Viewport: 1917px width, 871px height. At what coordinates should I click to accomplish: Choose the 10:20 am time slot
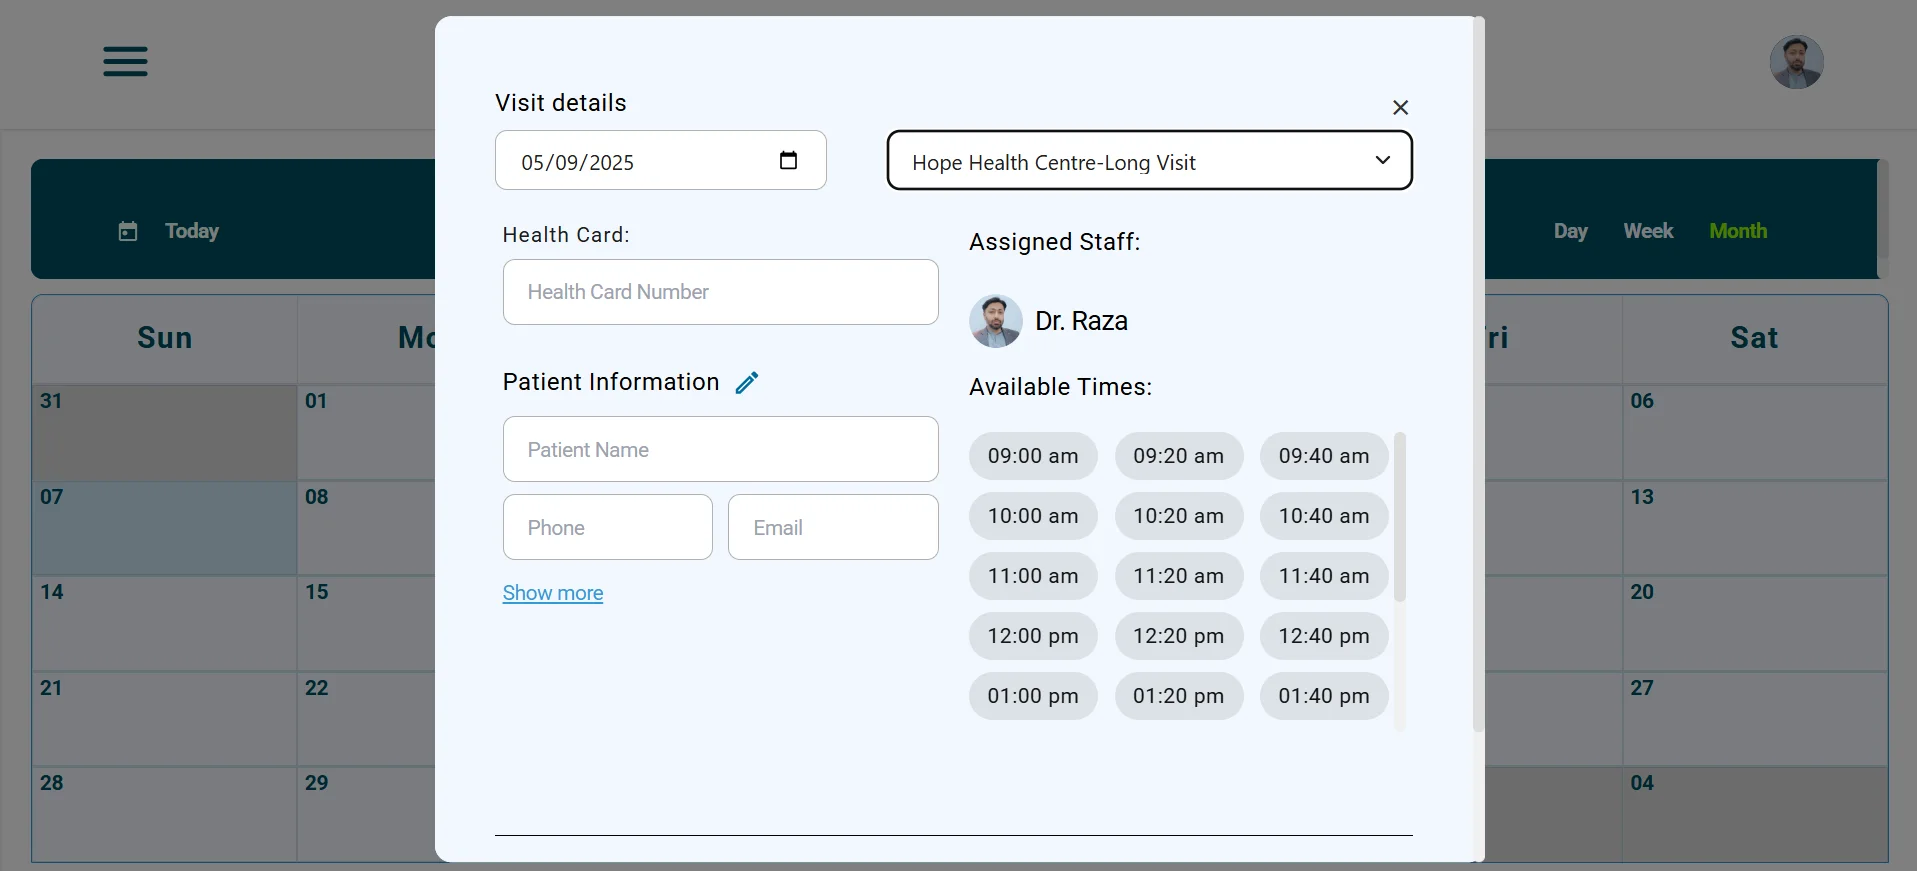click(1178, 516)
